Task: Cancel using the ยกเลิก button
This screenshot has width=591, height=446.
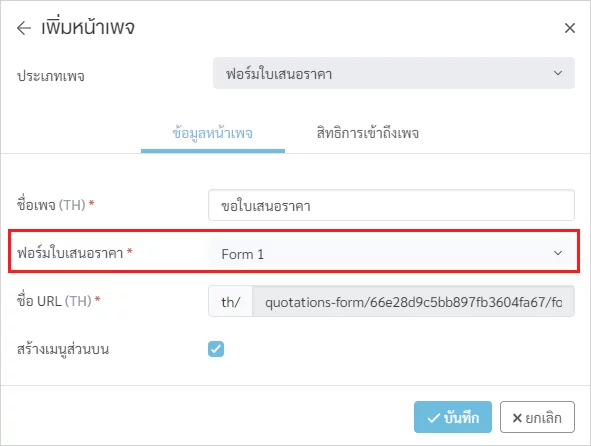Action: point(537,417)
